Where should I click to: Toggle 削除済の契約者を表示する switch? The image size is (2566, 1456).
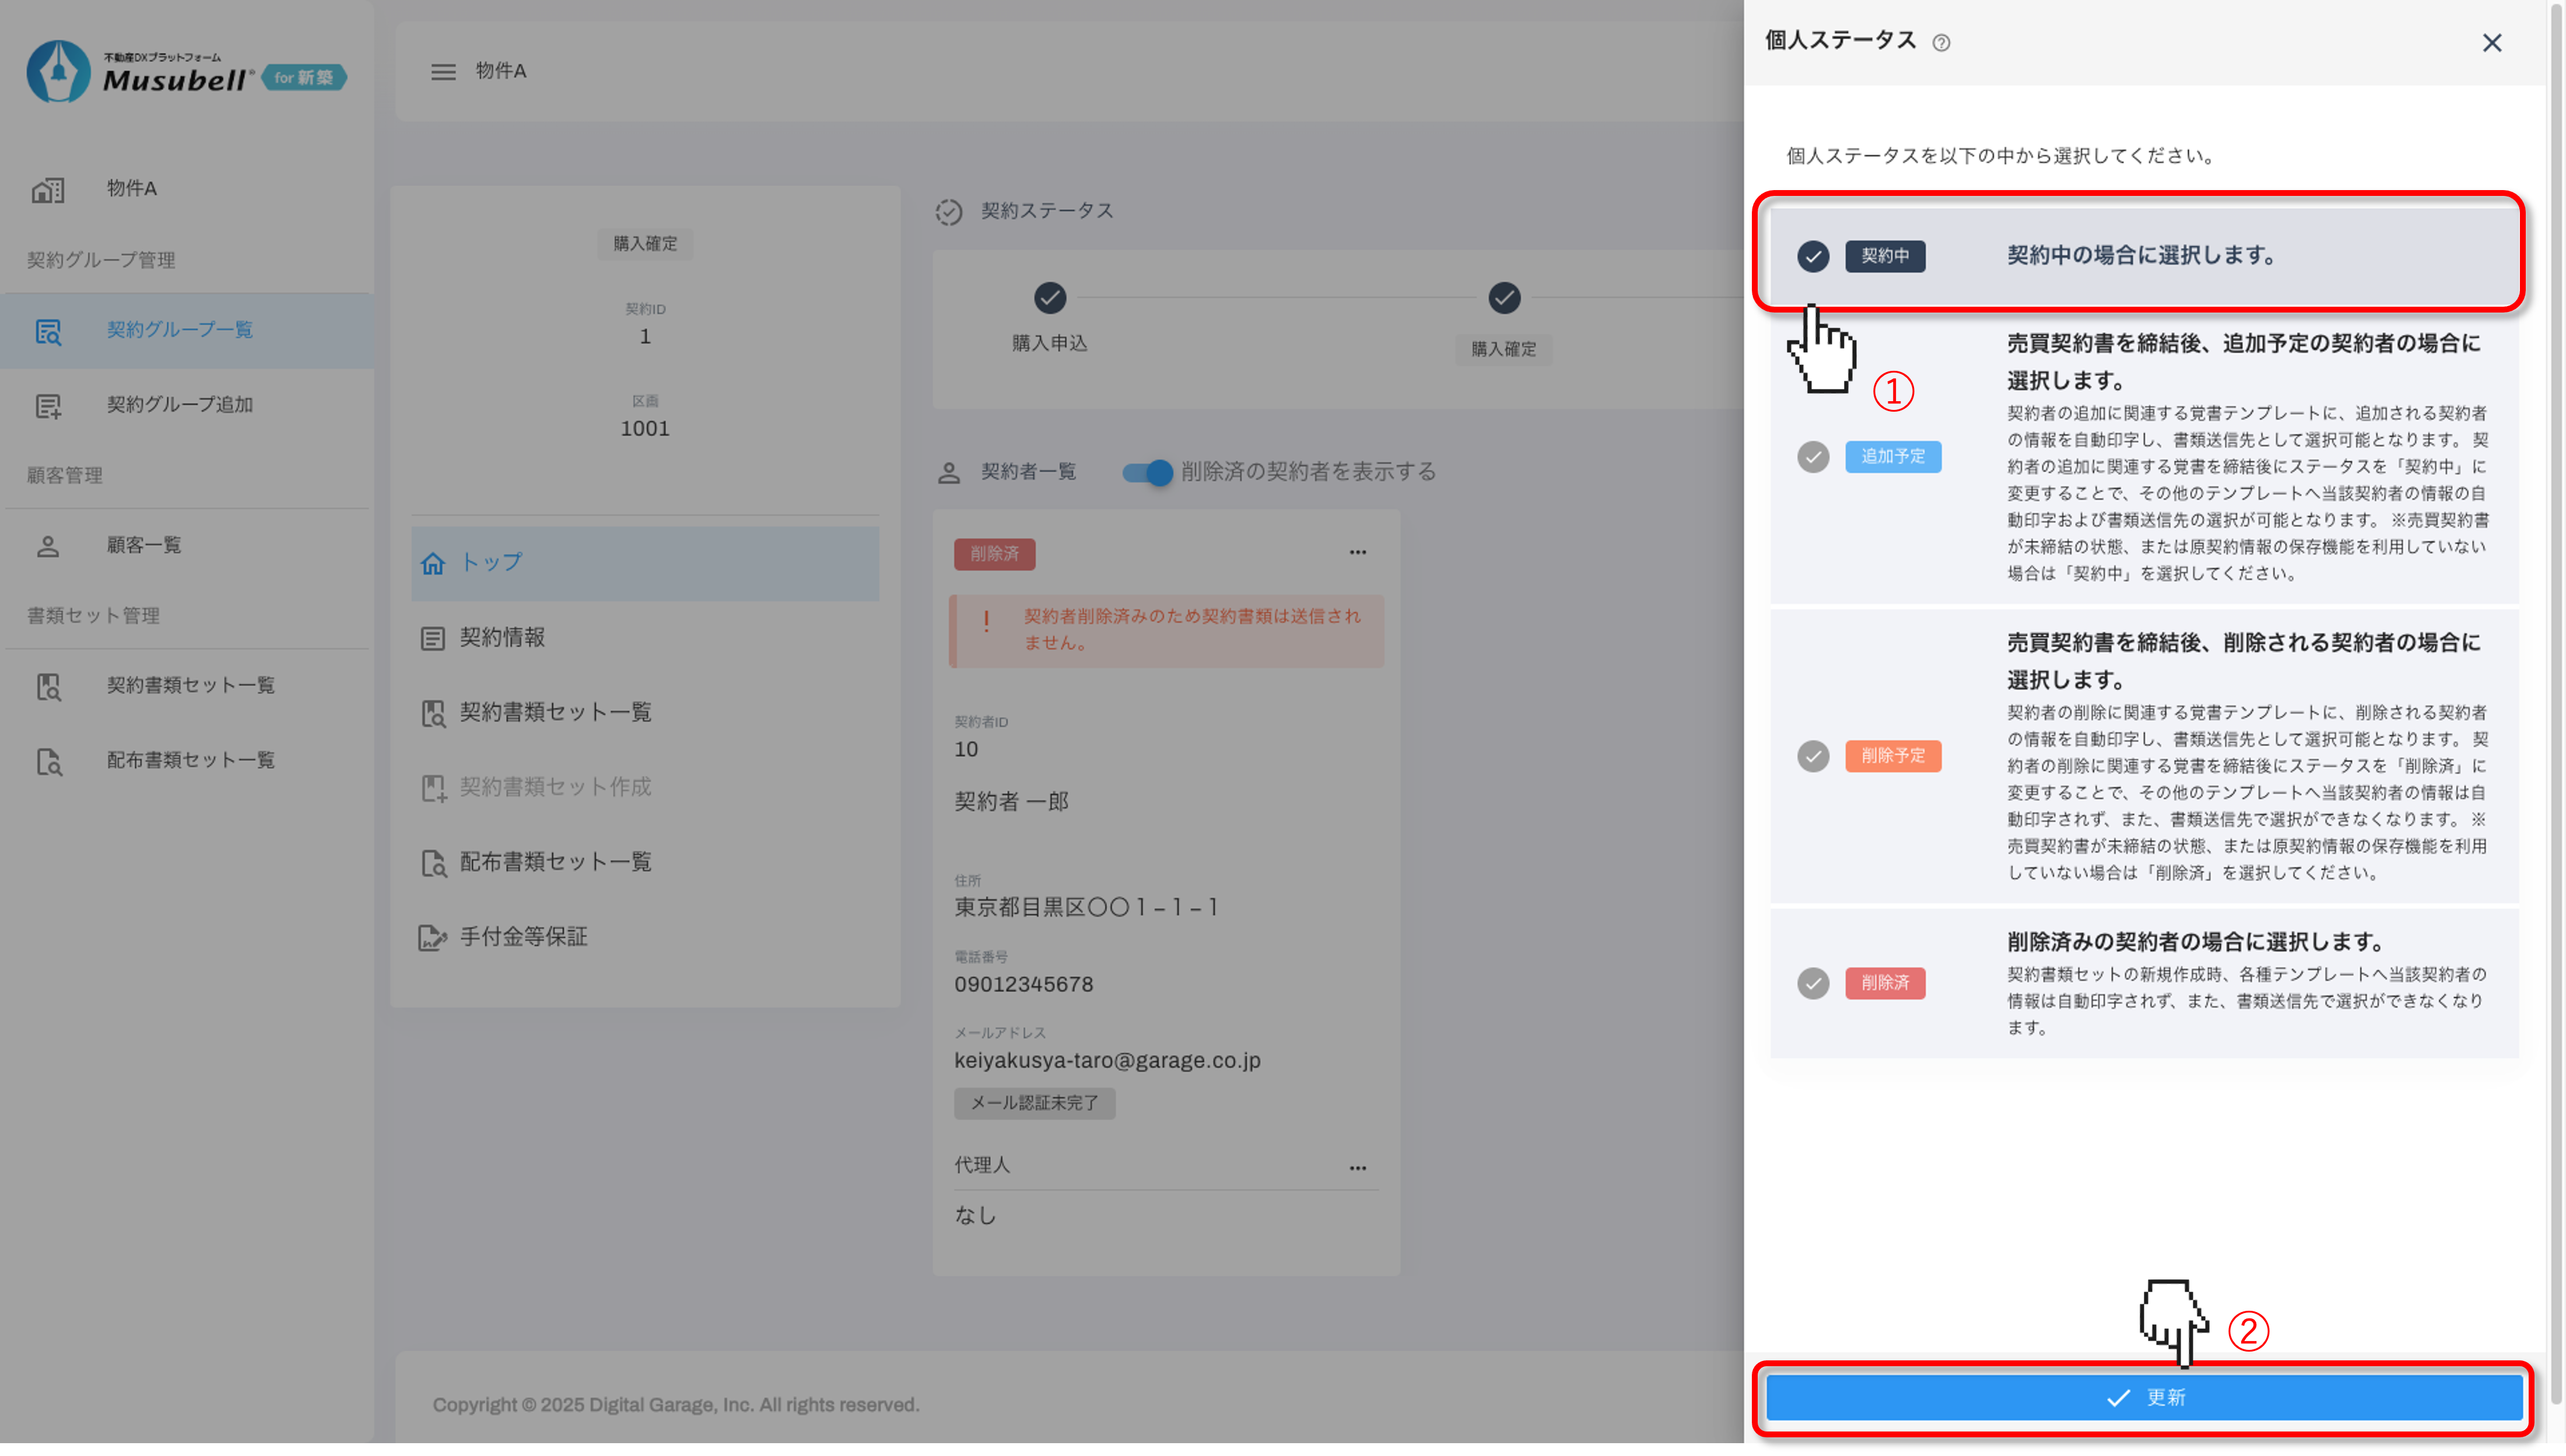[1147, 472]
